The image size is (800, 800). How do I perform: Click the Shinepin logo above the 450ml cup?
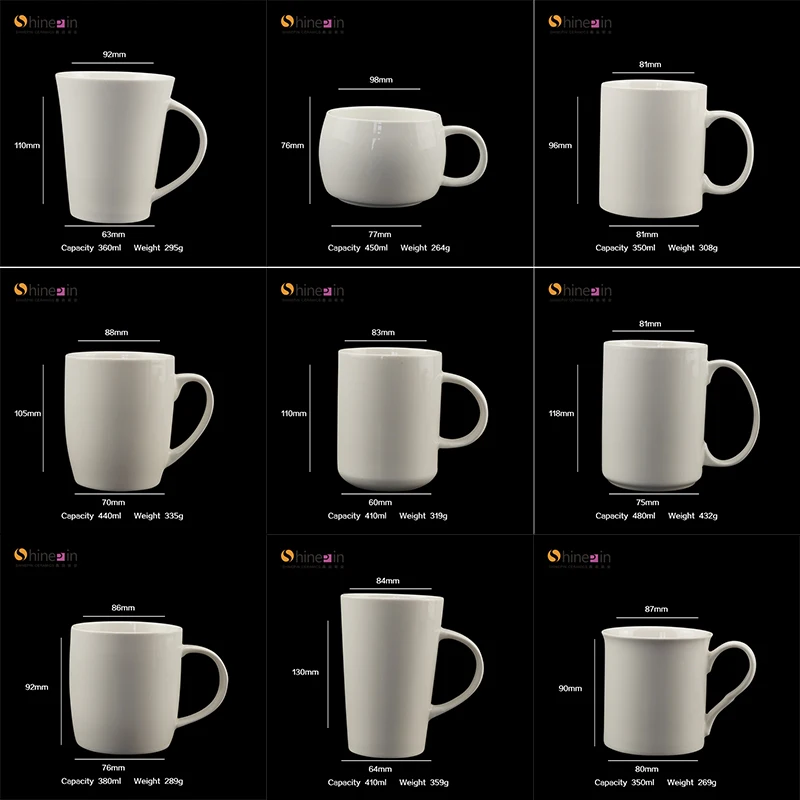312,23
